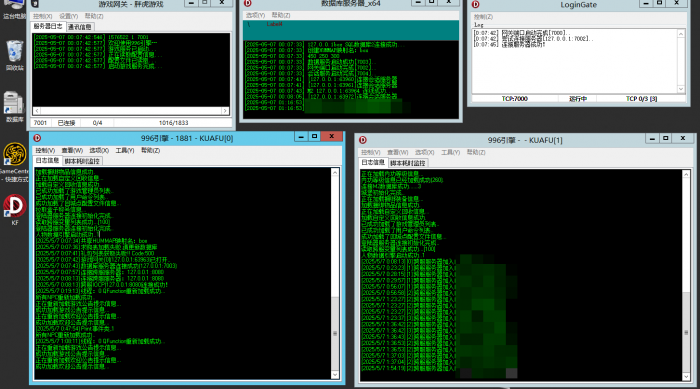The width and height of the screenshot is (700, 389).
Task: Click the KUAFU[1] window title icon
Action: [x=363, y=140]
